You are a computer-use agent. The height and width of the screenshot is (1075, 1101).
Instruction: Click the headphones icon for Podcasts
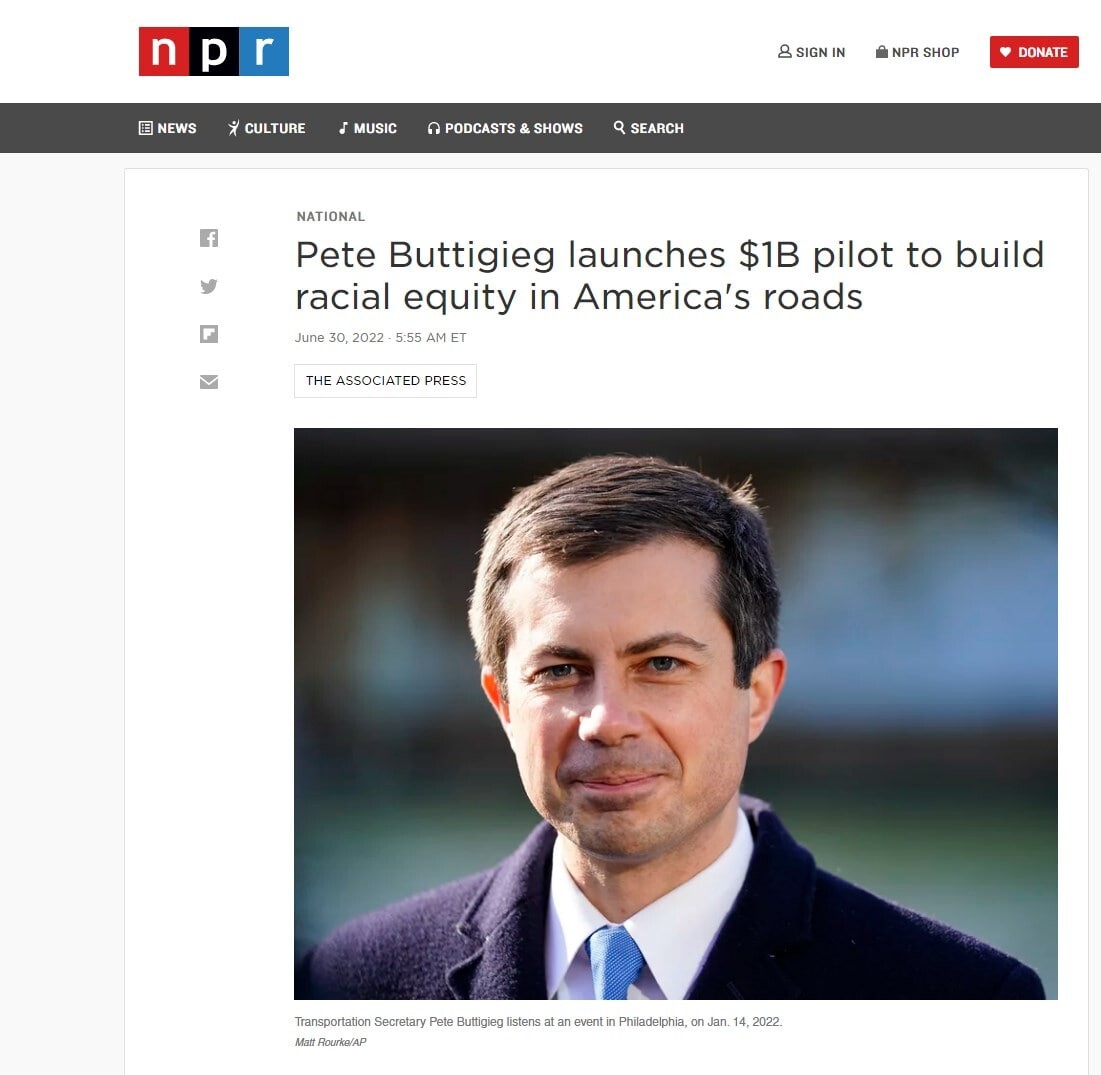point(433,128)
